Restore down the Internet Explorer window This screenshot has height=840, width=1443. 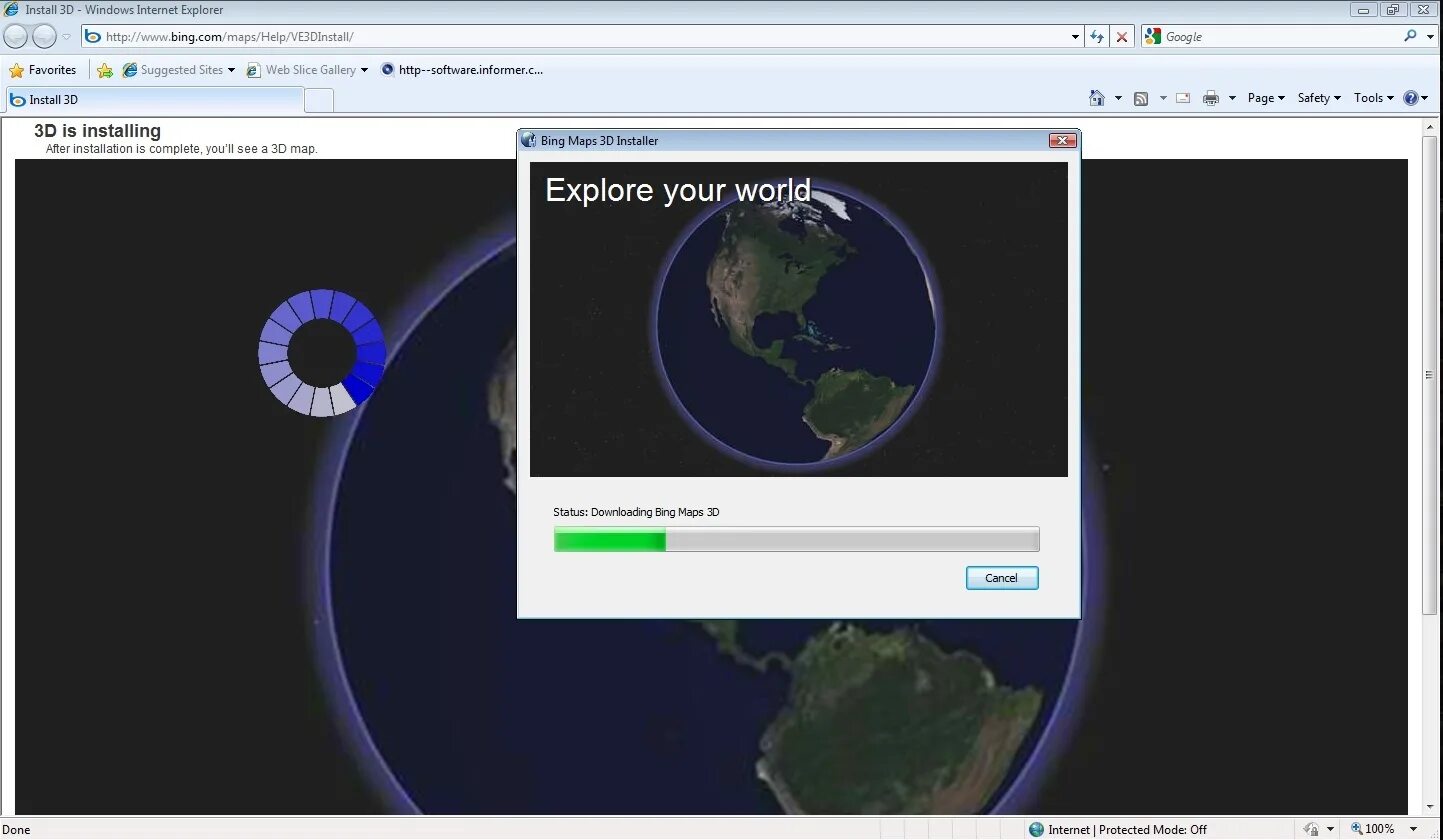coord(1393,10)
